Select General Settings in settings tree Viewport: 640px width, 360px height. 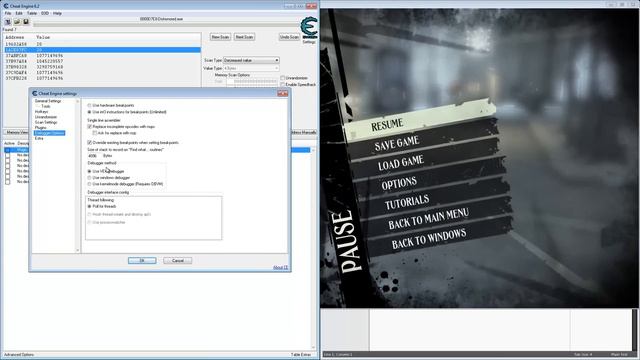[x=48, y=101]
